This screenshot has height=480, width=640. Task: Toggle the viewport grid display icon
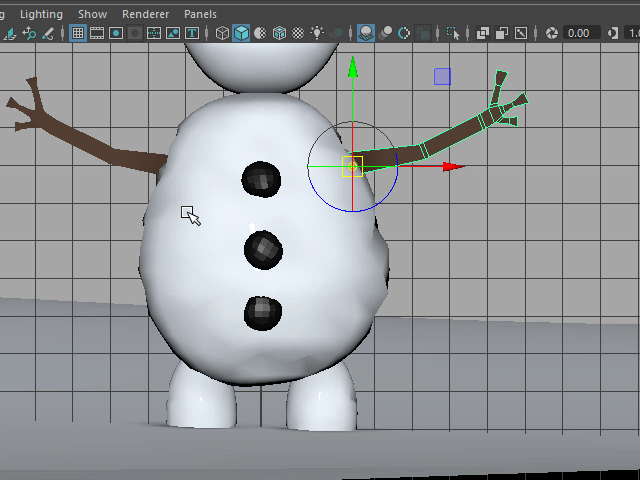click(x=78, y=33)
